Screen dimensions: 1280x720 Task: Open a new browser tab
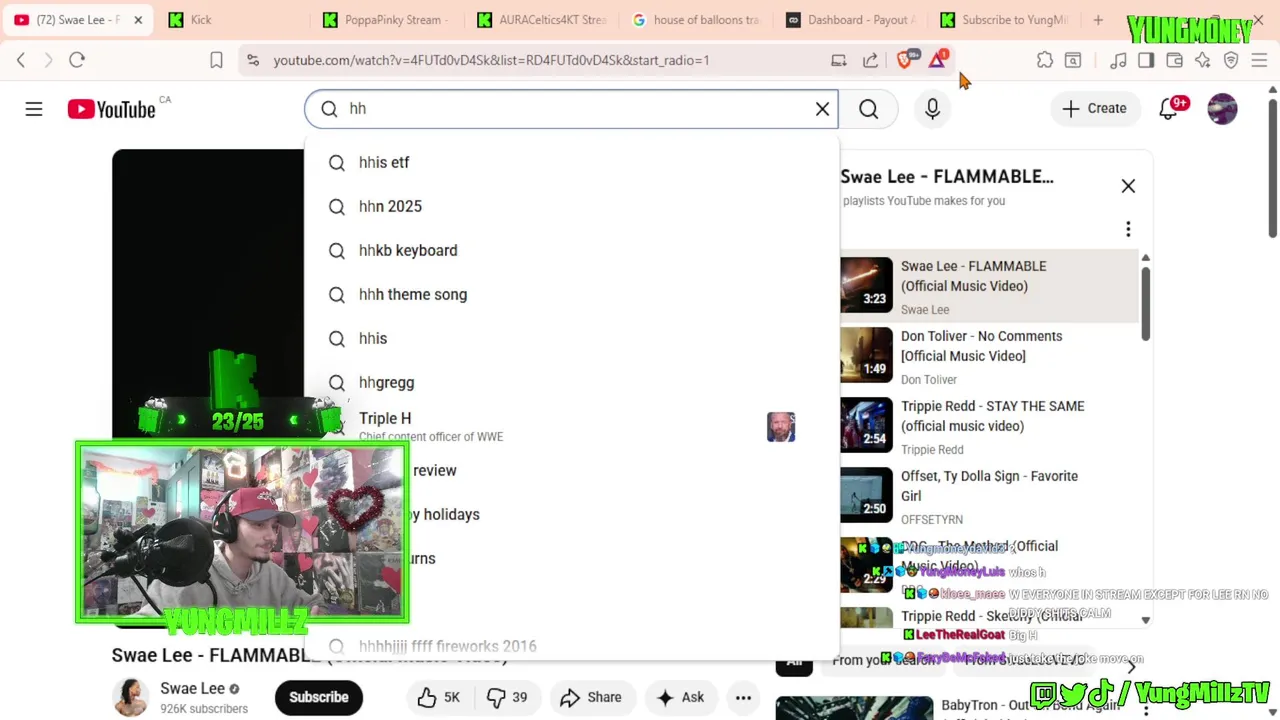tap(1098, 20)
